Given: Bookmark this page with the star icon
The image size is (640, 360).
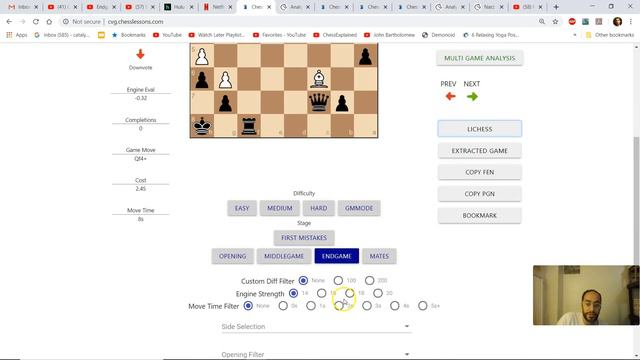Looking at the screenshot, I should click(x=555, y=22).
